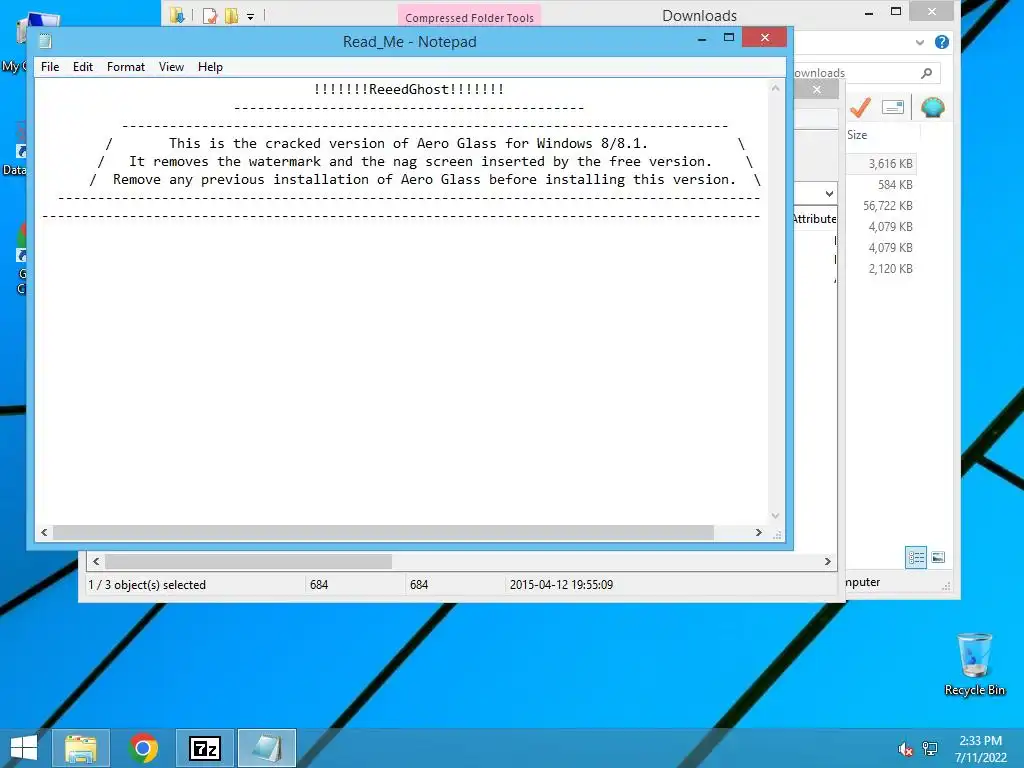Click the Notepad horizontal scrollbar thumb

click(x=383, y=532)
